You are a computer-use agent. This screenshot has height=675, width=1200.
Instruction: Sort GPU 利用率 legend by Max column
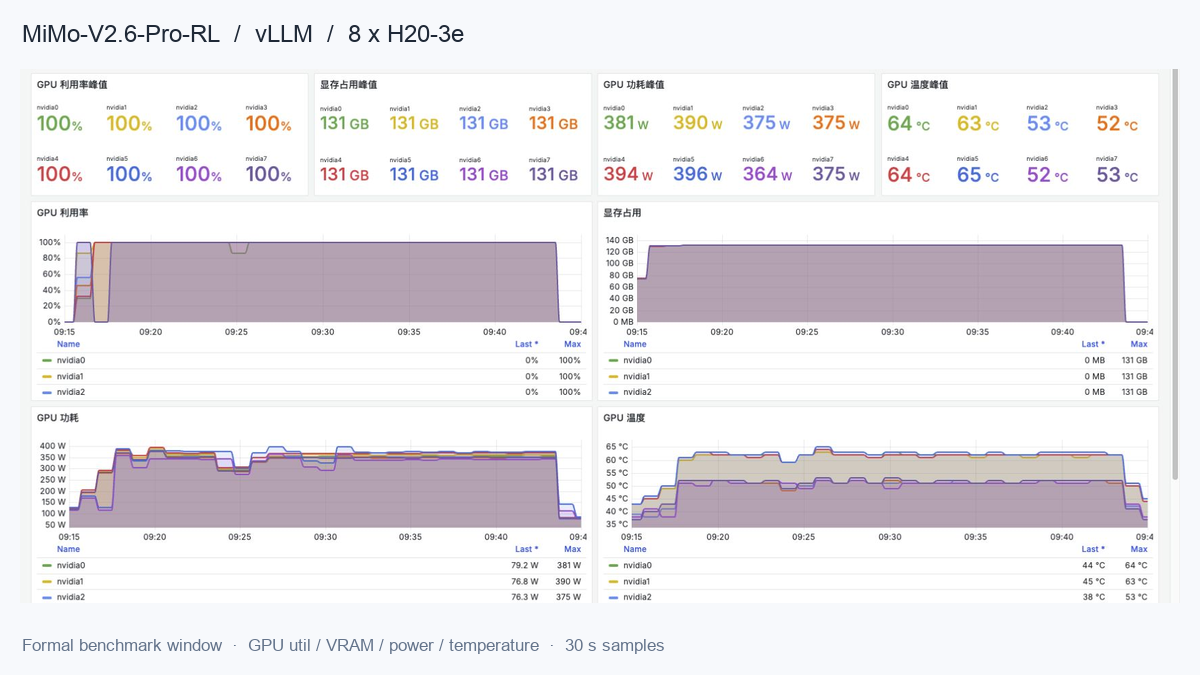coord(572,344)
